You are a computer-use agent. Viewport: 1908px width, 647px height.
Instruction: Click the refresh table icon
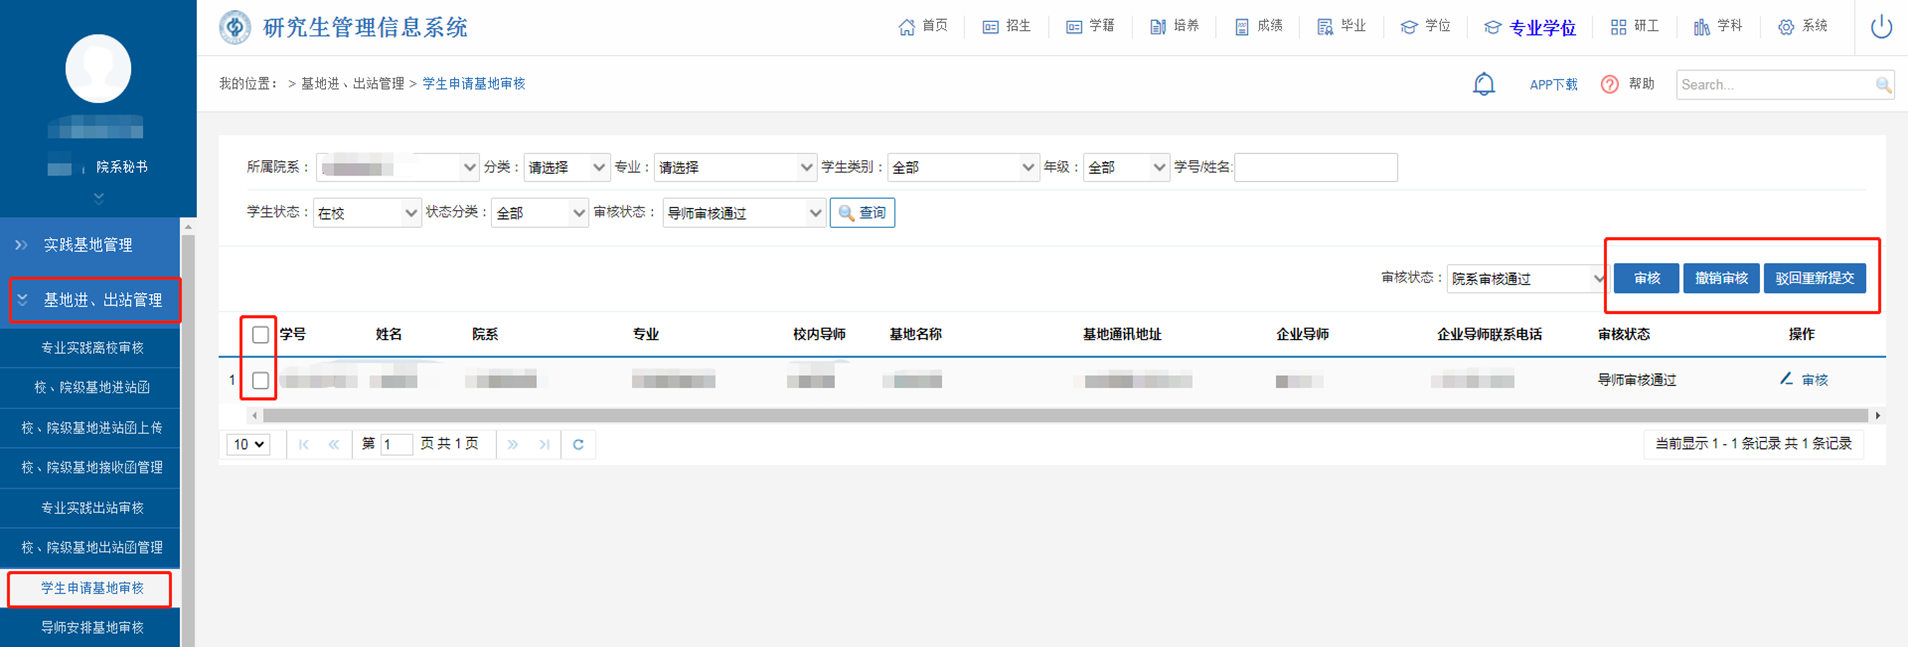[x=578, y=445]
